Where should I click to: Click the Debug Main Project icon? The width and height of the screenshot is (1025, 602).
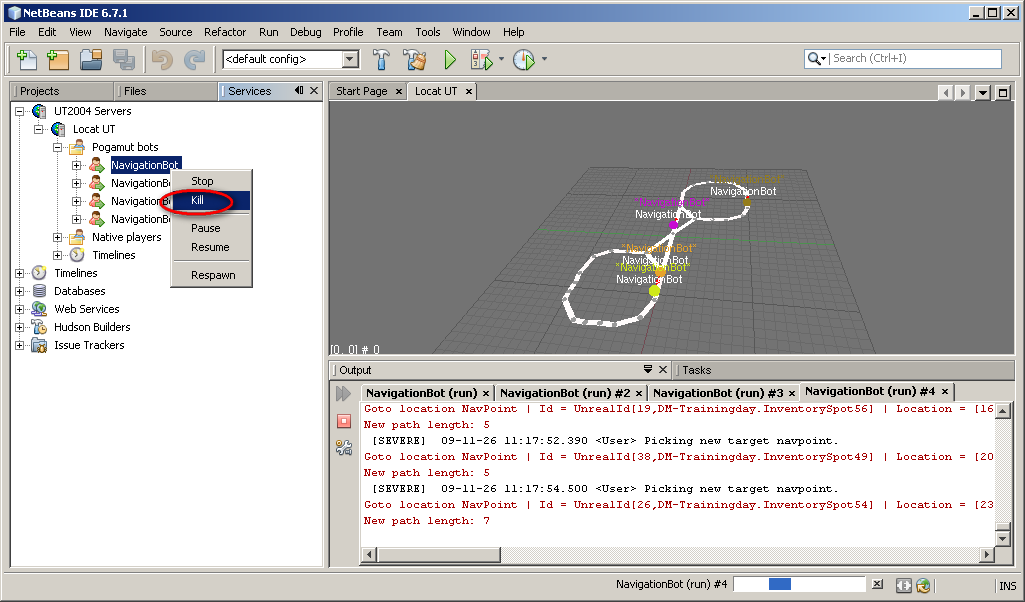(482, 59)
